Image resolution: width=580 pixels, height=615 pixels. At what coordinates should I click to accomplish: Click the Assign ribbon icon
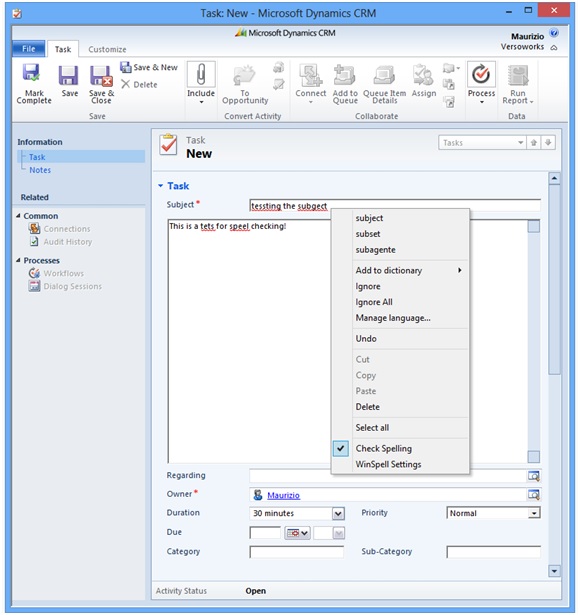tap(423, 75)
